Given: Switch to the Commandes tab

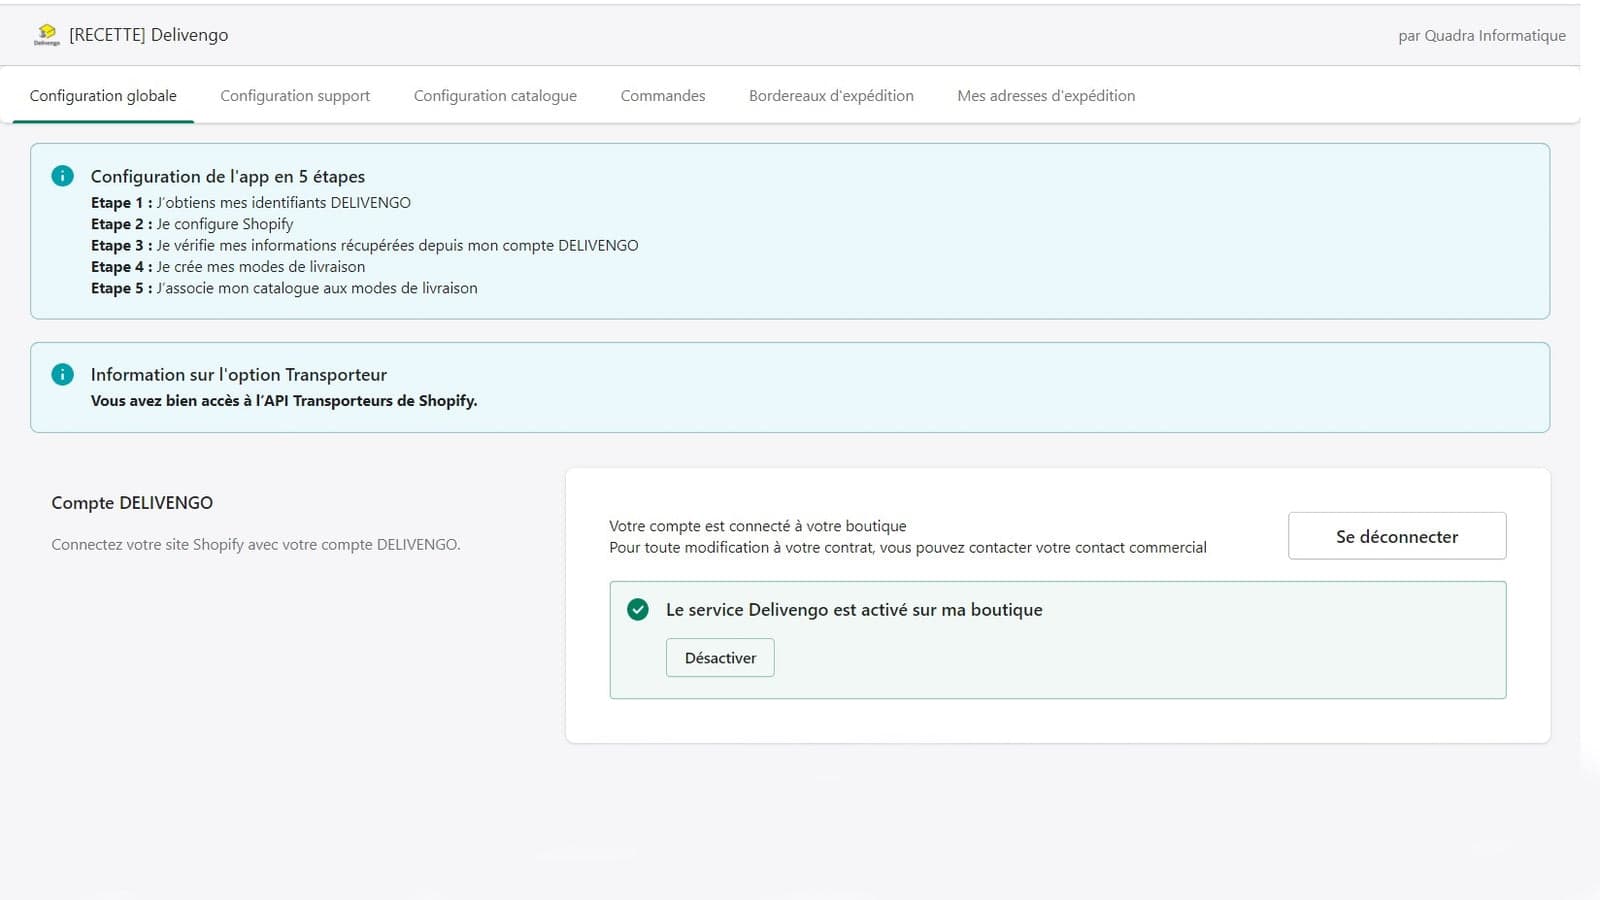Looking at the screenshot, I should click(x=662, y=95).
